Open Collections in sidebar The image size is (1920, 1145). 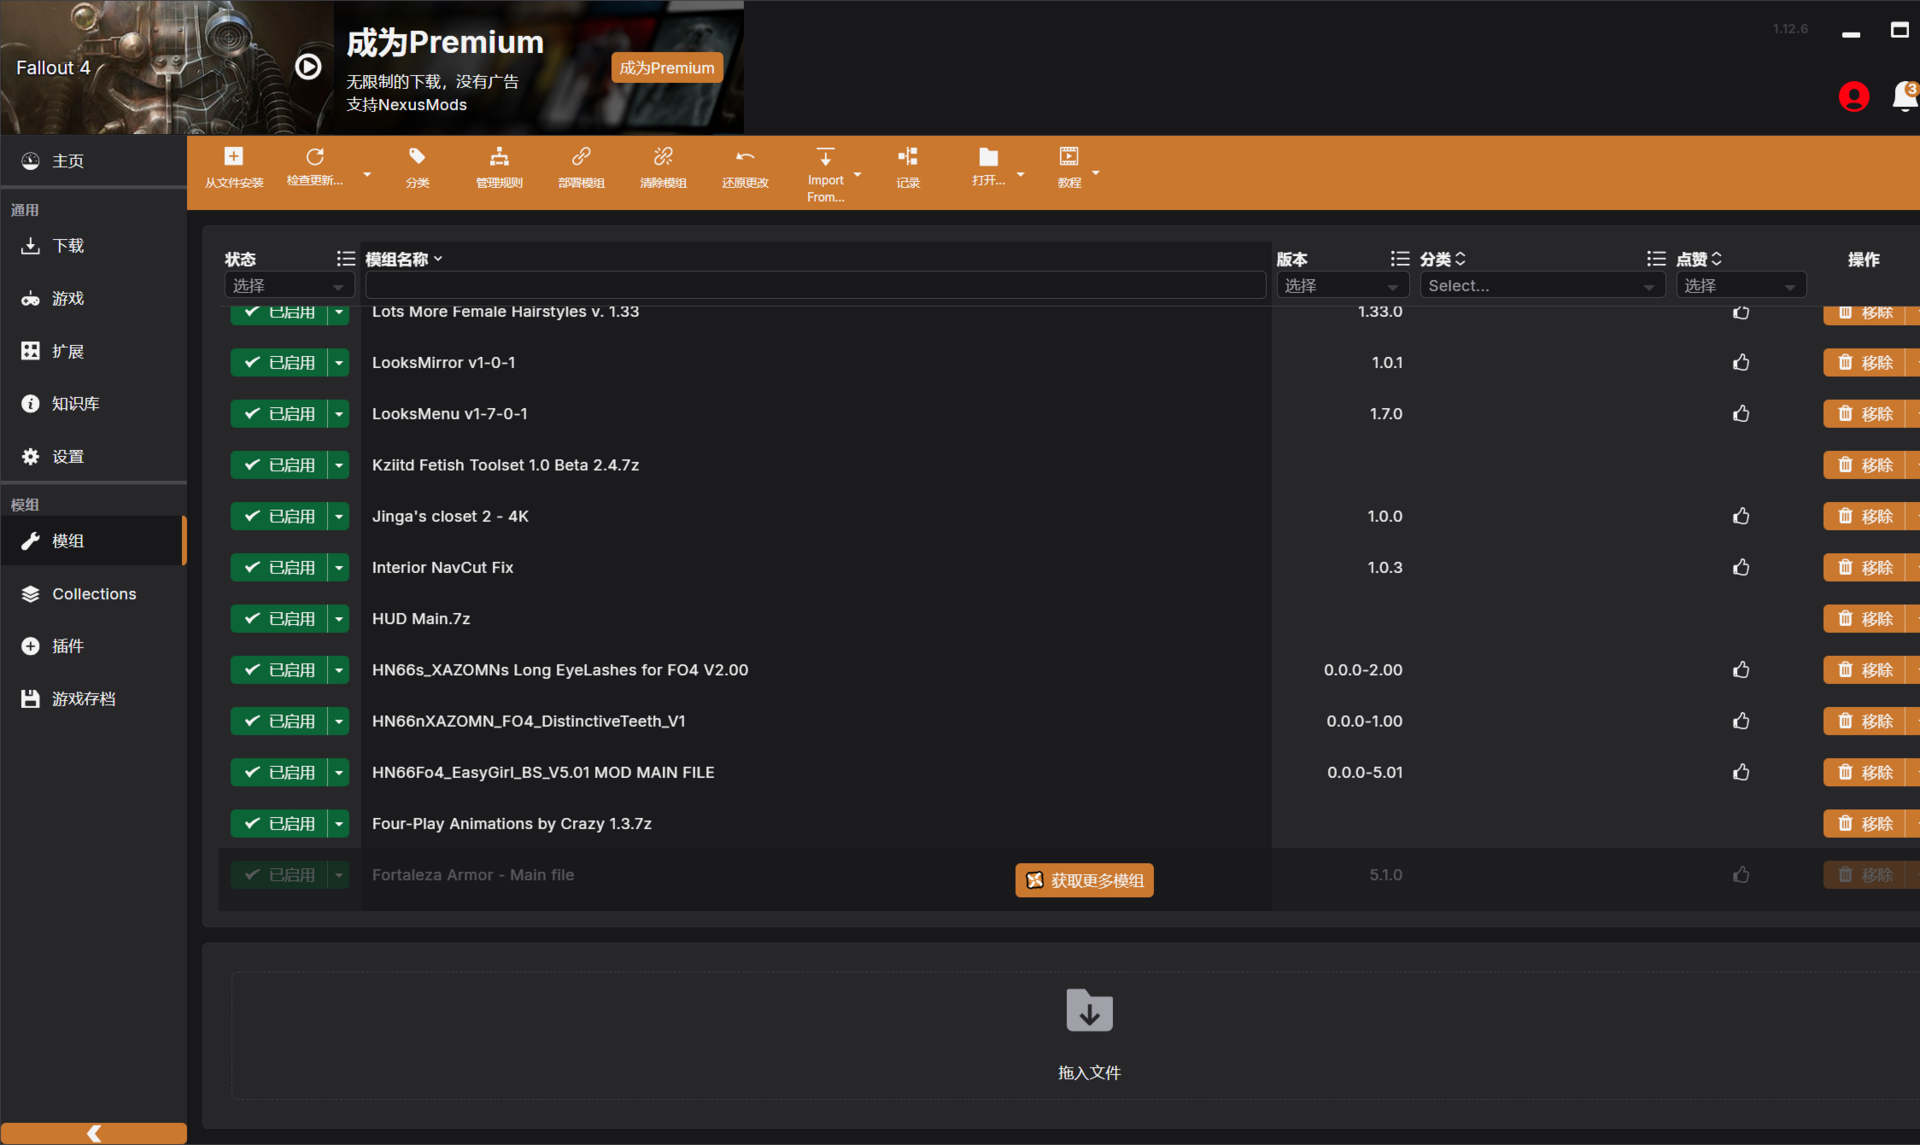tap(93, 594)
